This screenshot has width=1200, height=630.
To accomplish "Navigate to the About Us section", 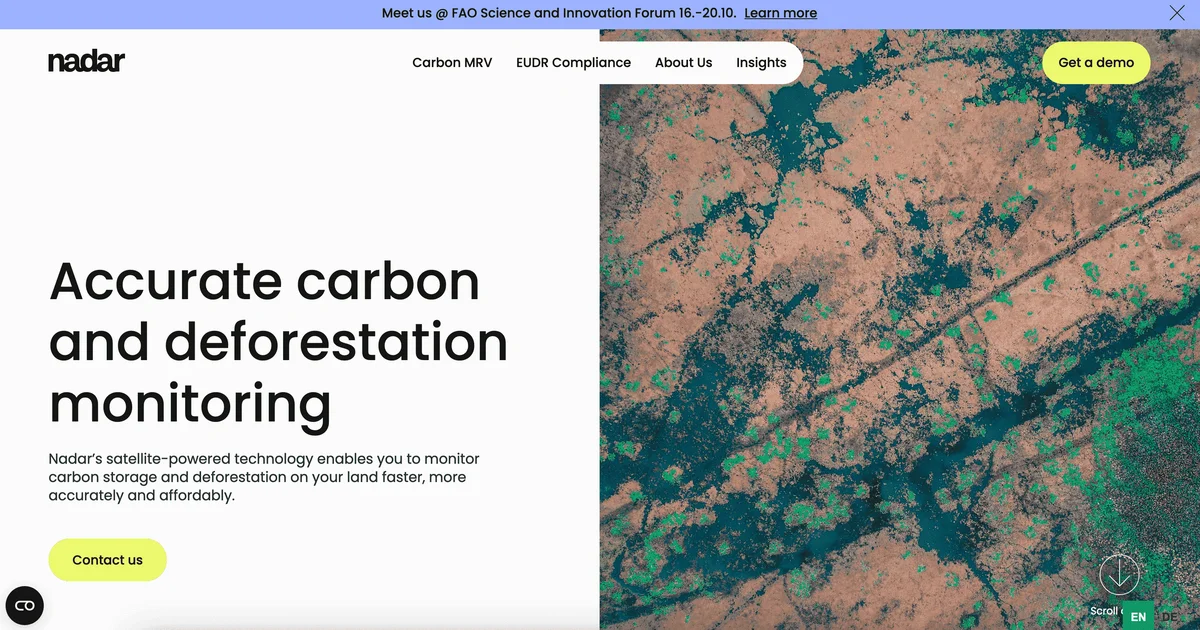I will [683, 62].
